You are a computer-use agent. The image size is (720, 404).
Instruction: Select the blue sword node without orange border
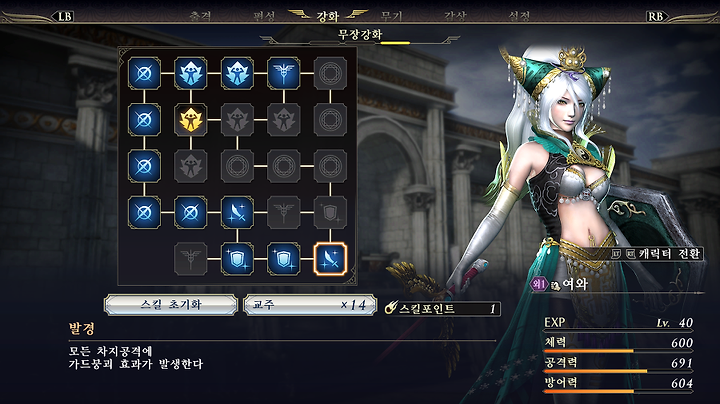click(x=237, y=213)
